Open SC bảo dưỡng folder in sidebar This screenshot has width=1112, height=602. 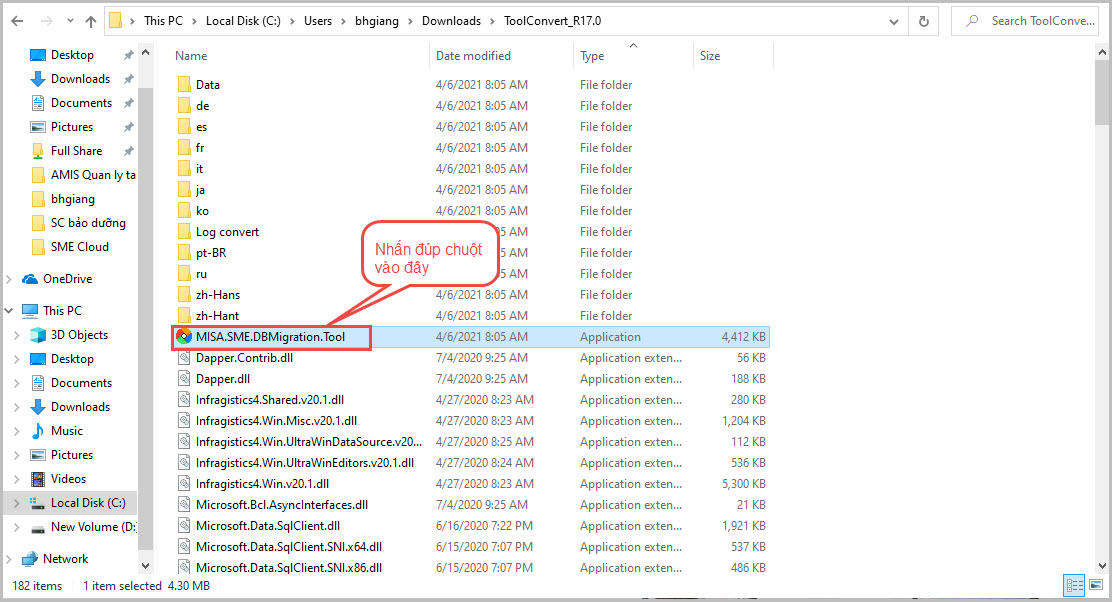[x=79, y=223]
